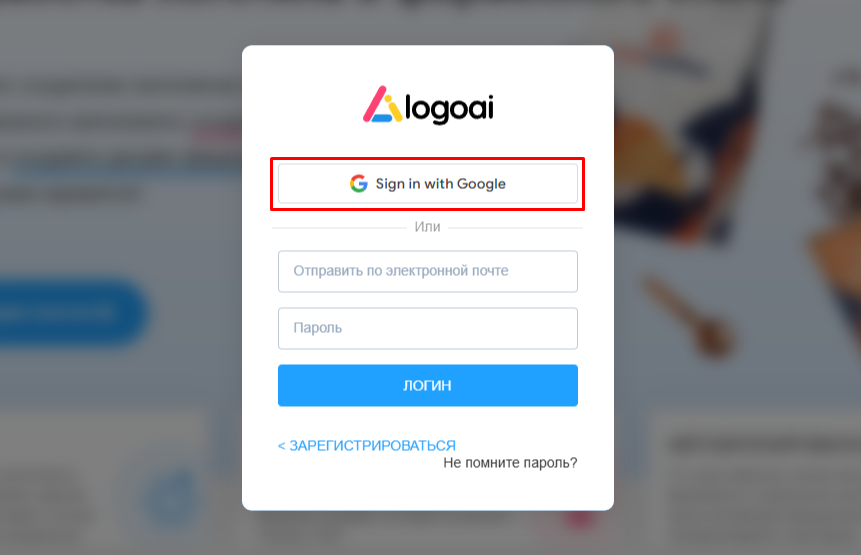This screenshot has height=555, width=861.
Task: Focus the email address input field
Action: point(428,271)
